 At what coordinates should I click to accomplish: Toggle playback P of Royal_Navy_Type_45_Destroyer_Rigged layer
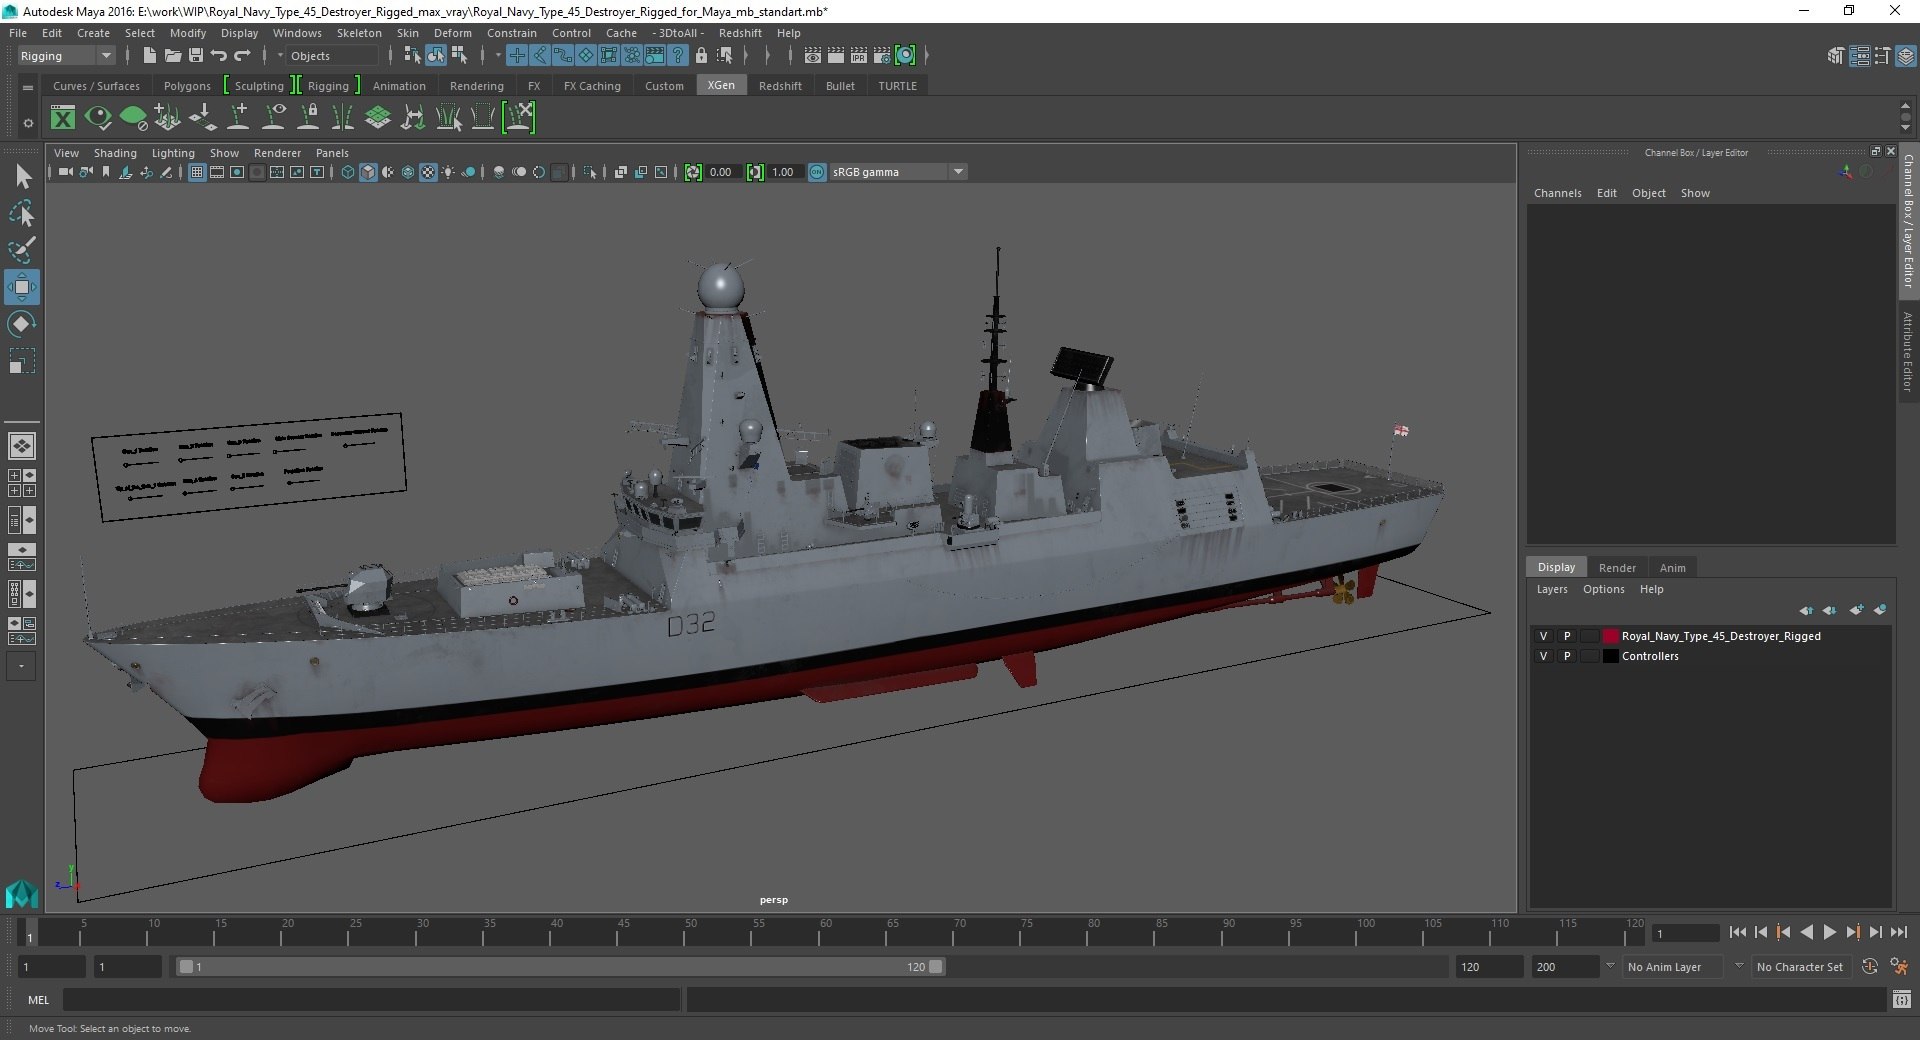point(1567,636)
